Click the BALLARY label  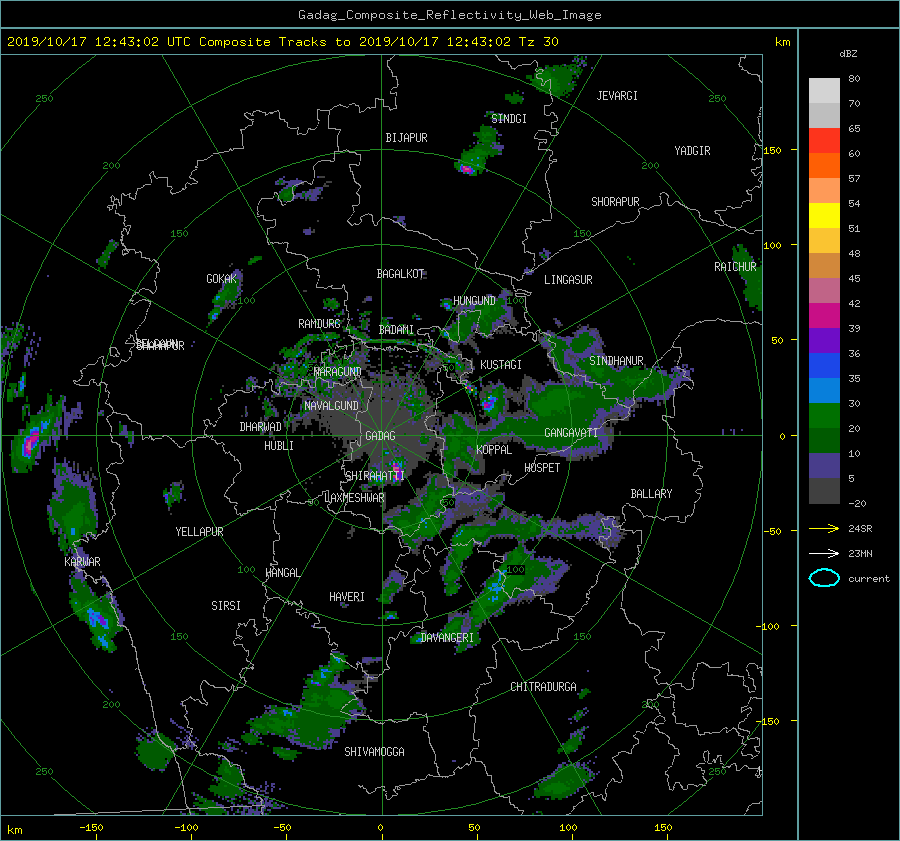pos(651,494)
